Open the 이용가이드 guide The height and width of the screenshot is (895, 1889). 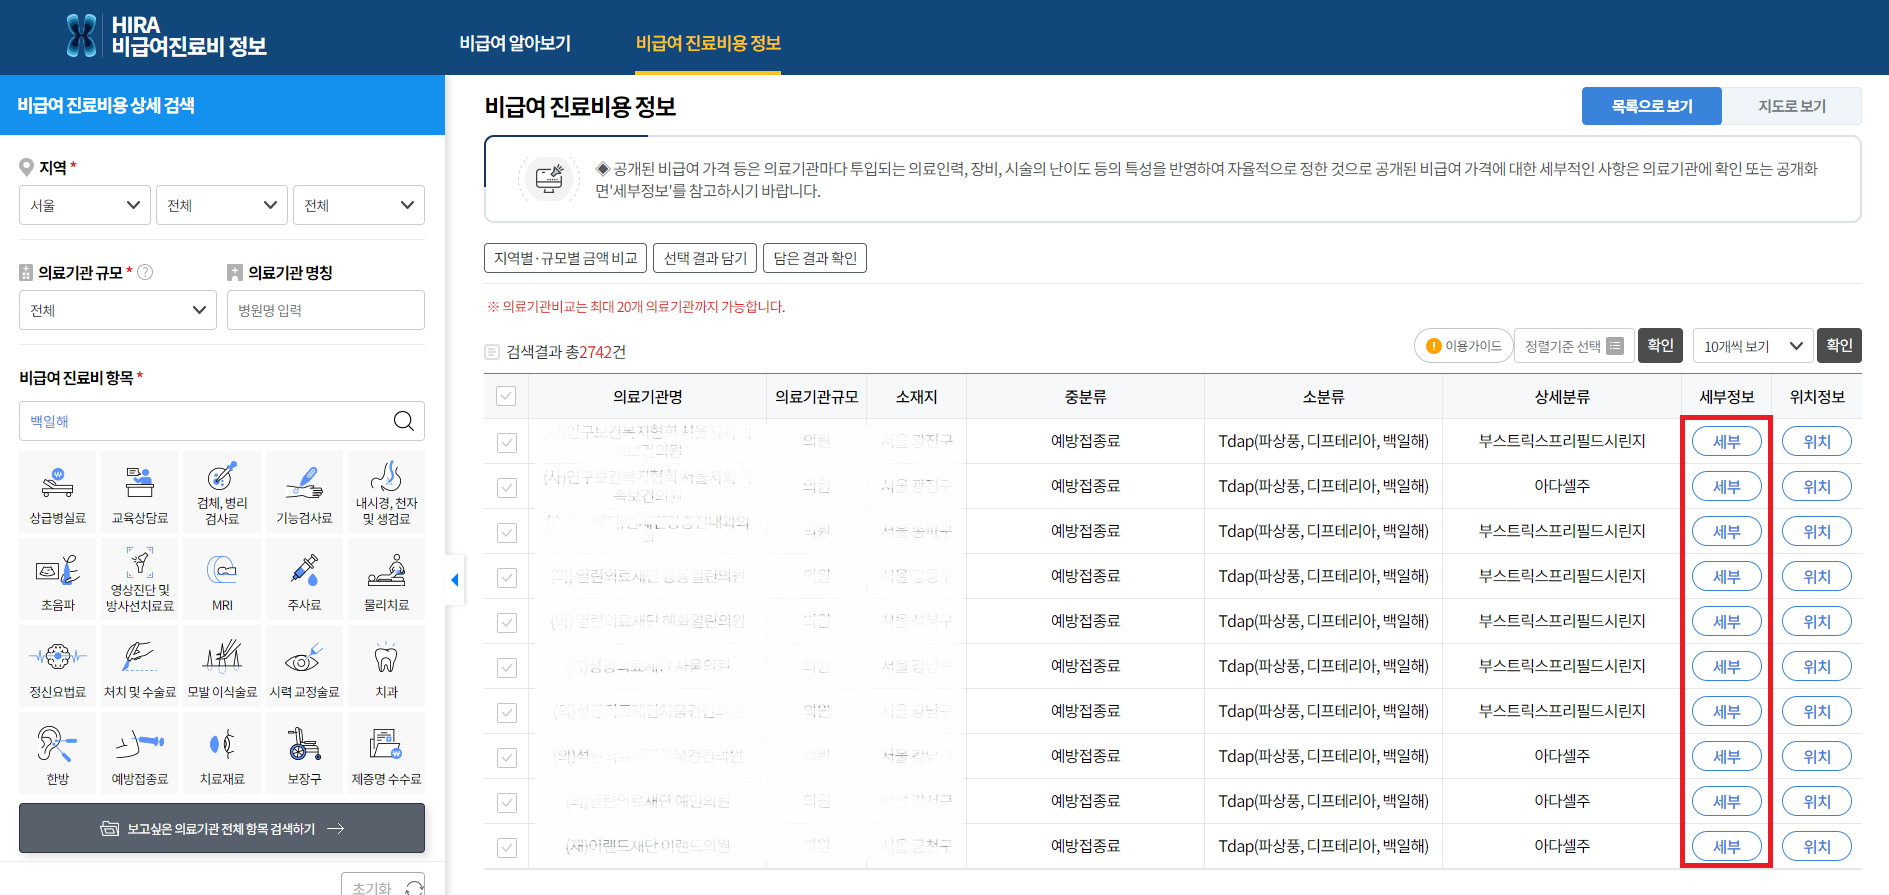(x=1463, y=346)
